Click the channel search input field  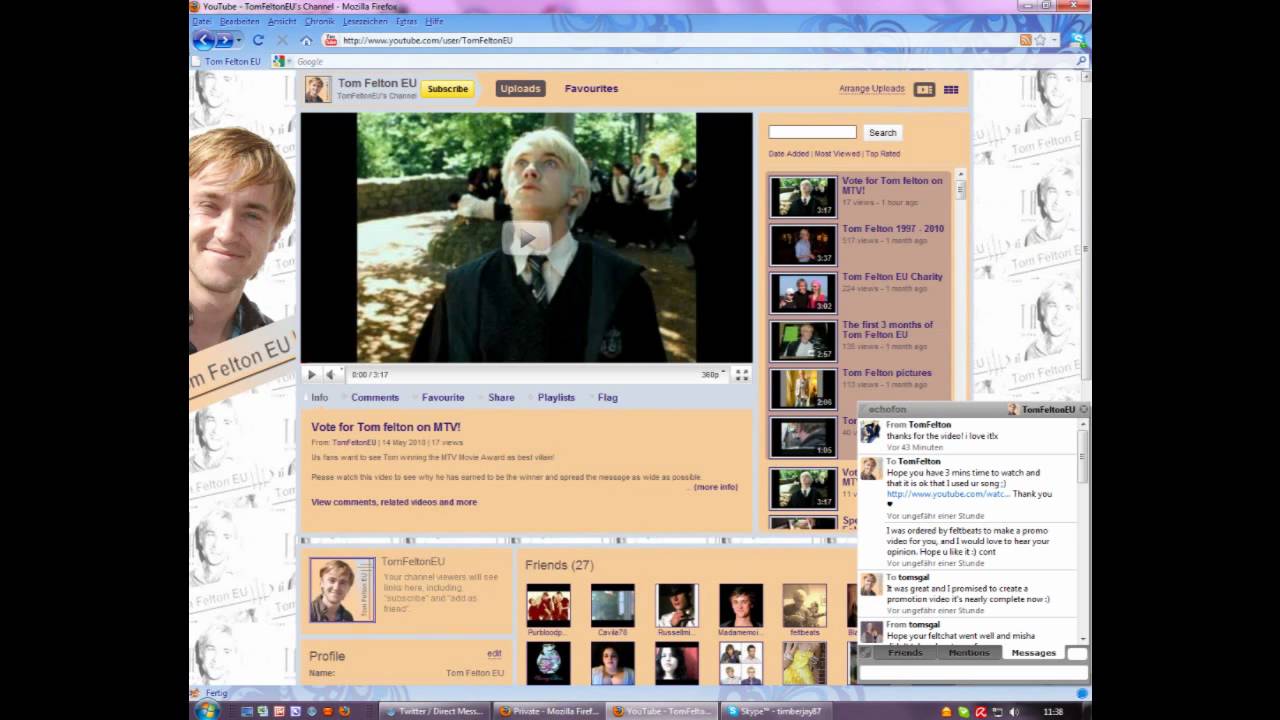812,132
